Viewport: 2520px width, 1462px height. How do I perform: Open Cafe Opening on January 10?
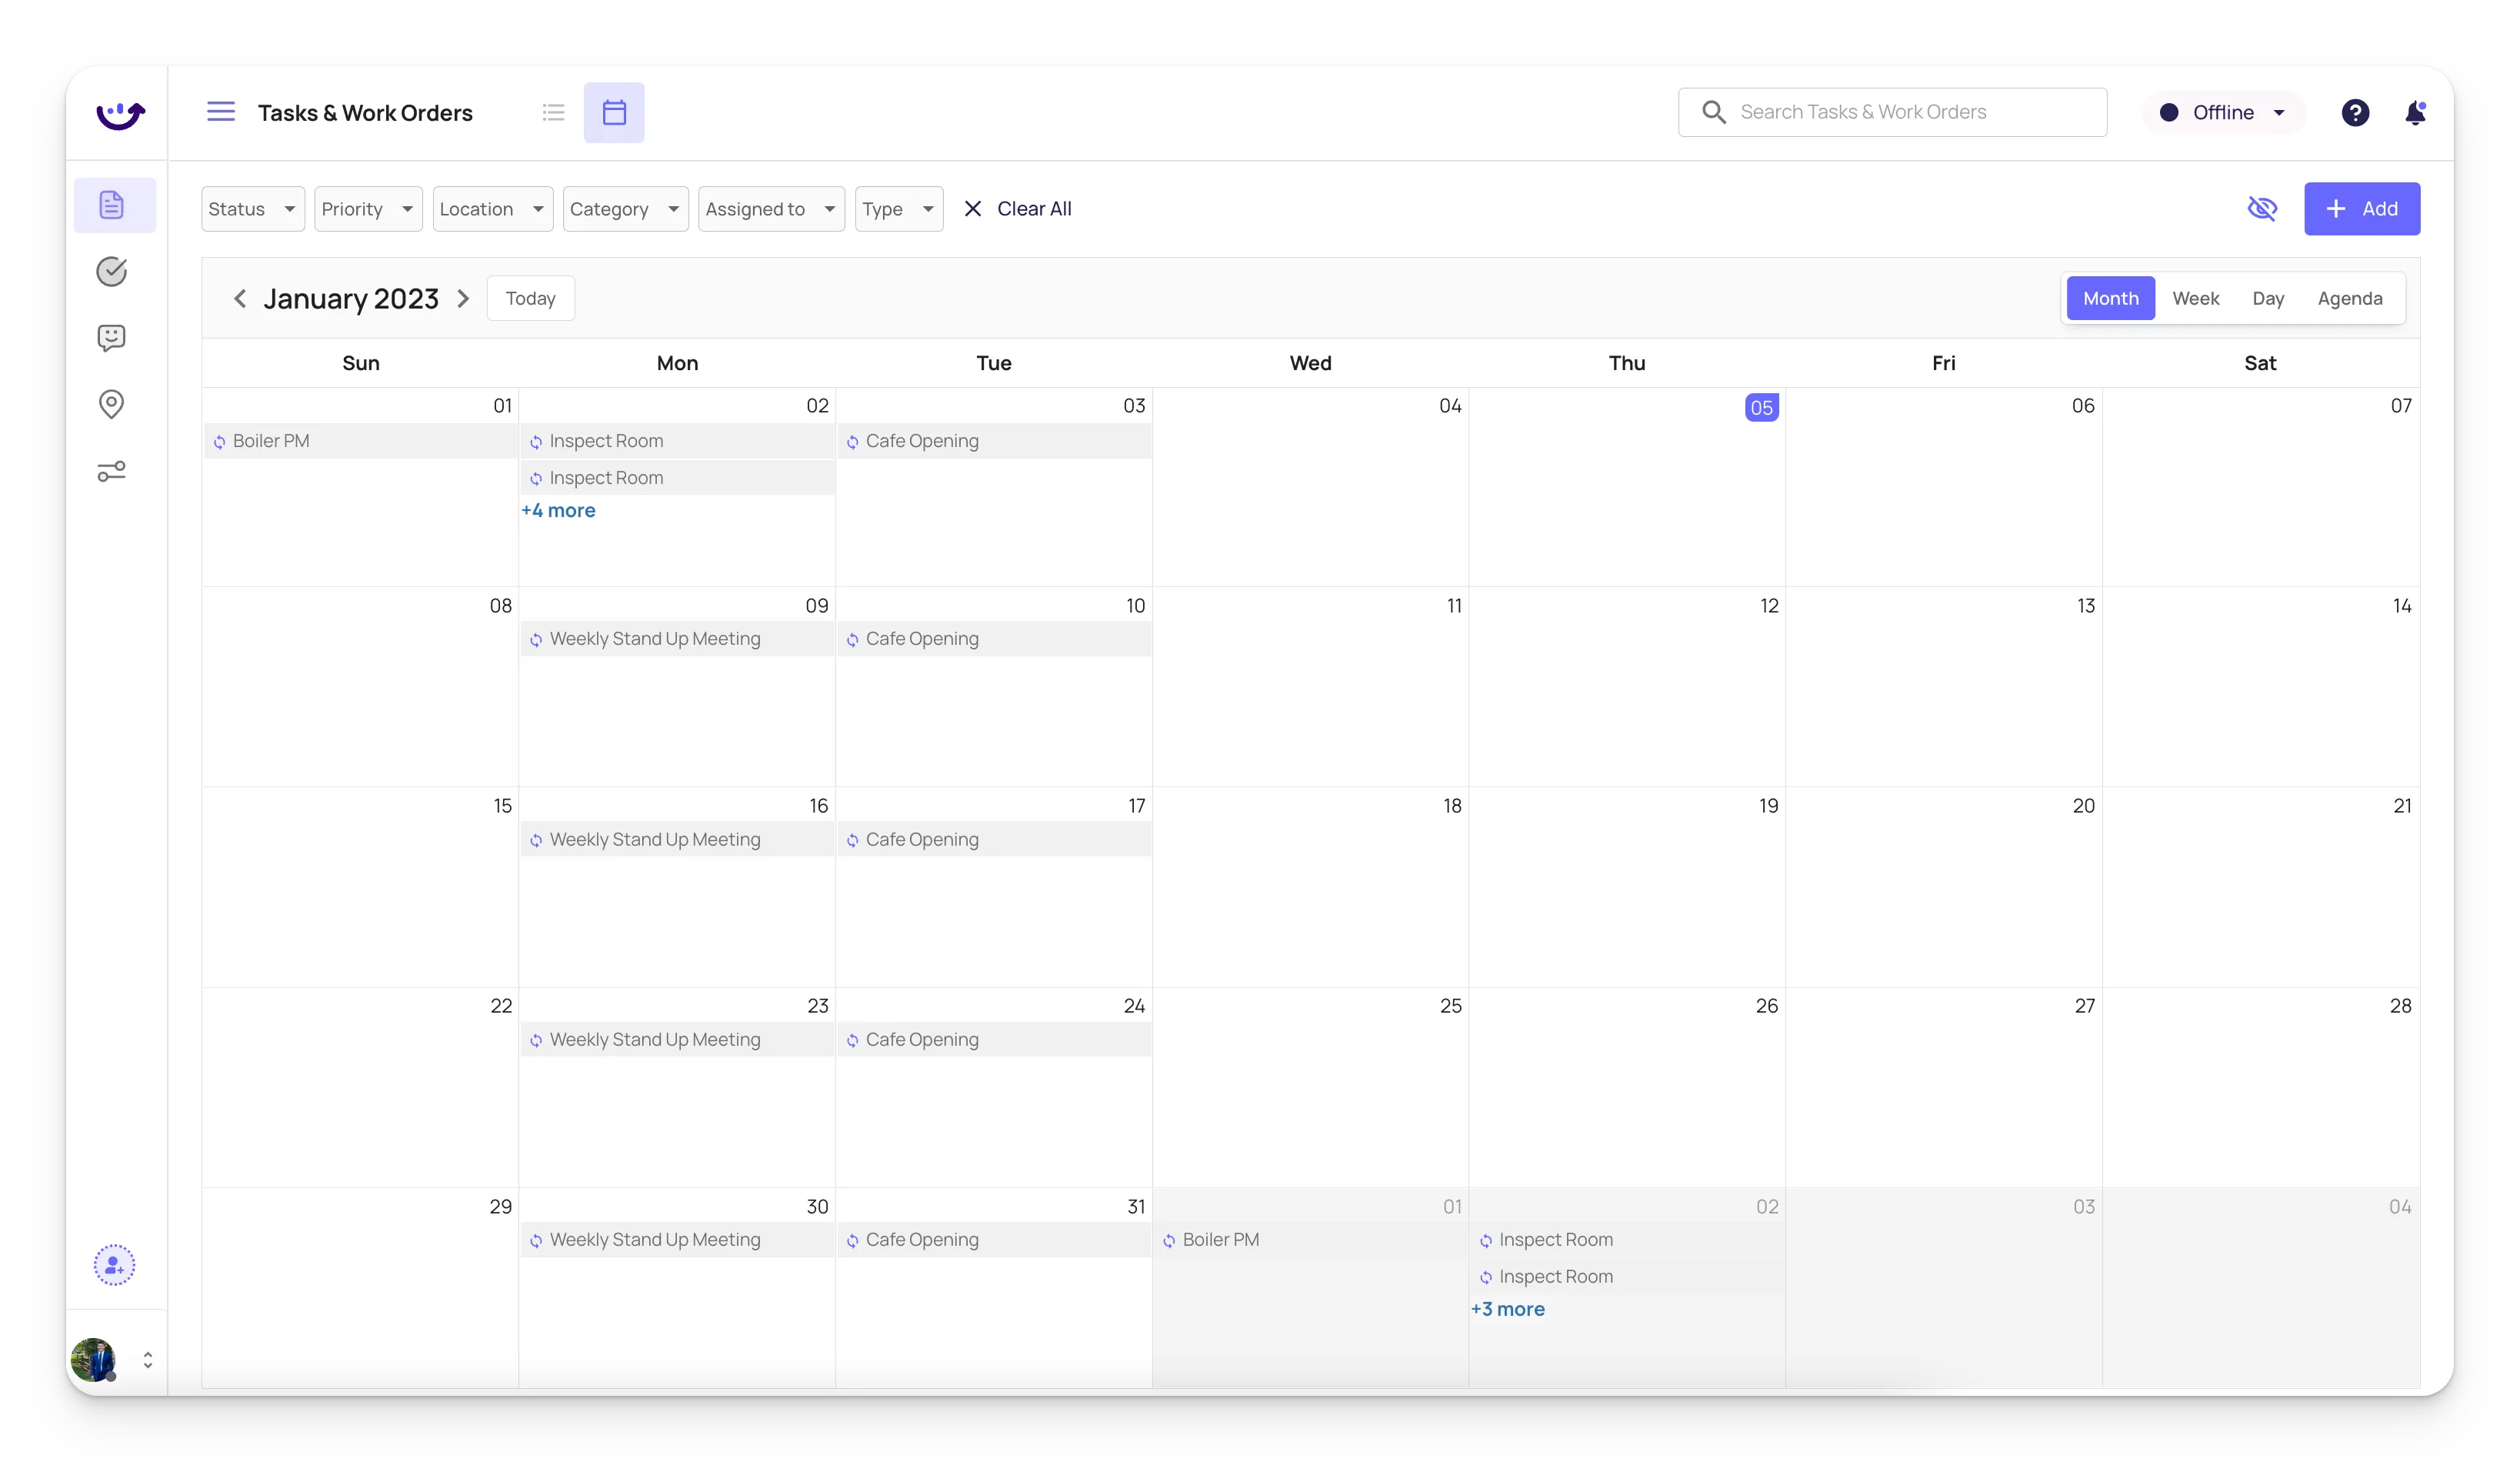click(x=994, y=639)
